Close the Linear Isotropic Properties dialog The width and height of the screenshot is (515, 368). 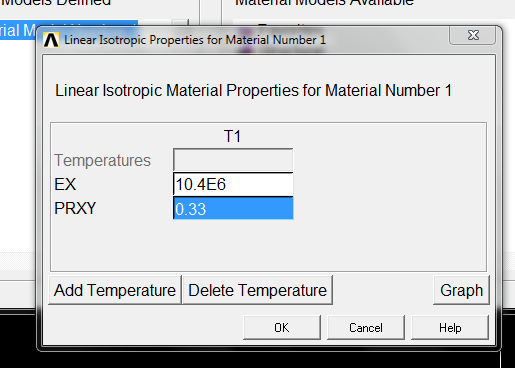pyautogui.click(x=473, y=35)
